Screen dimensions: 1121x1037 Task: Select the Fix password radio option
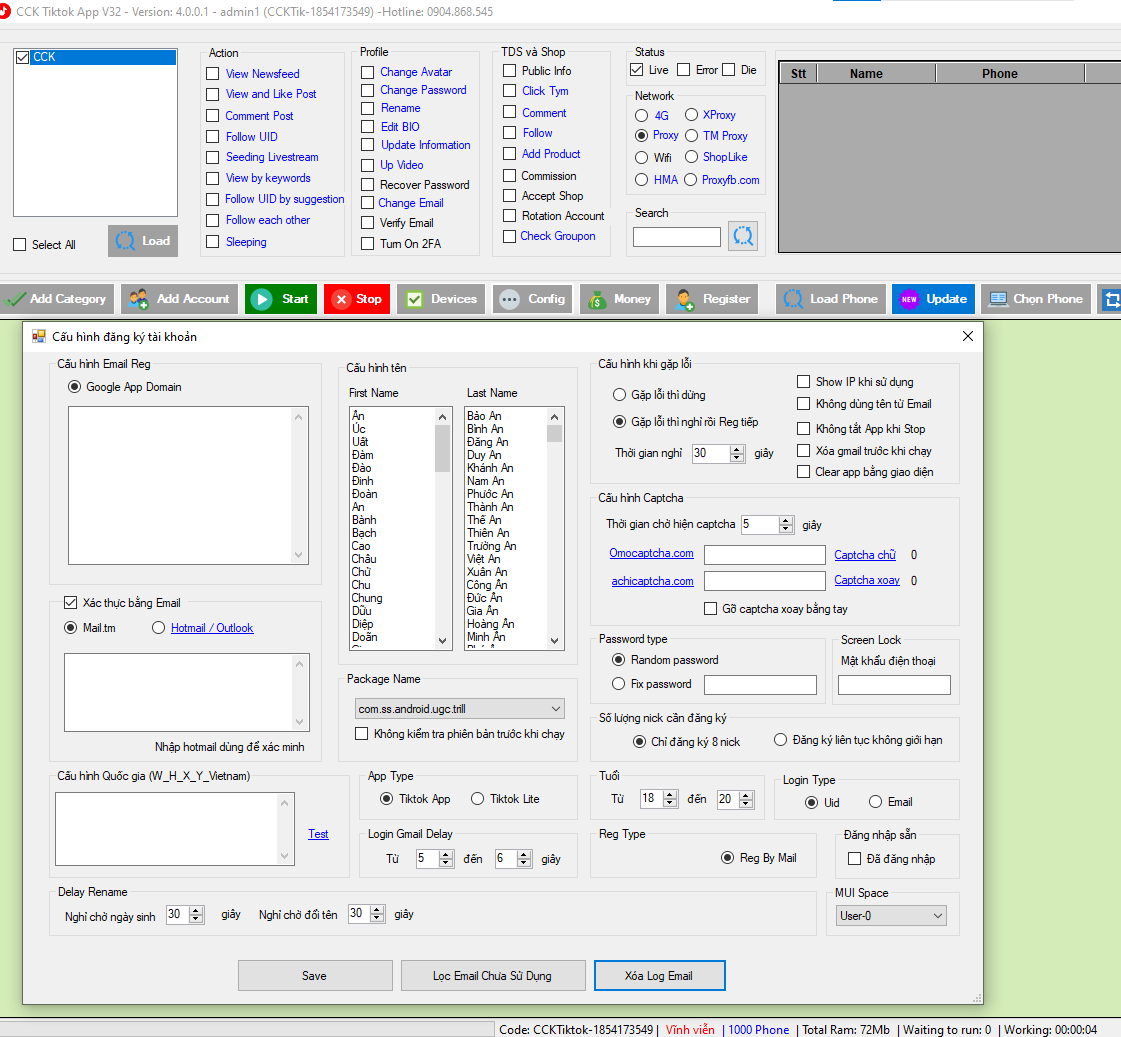coord(619,684)
